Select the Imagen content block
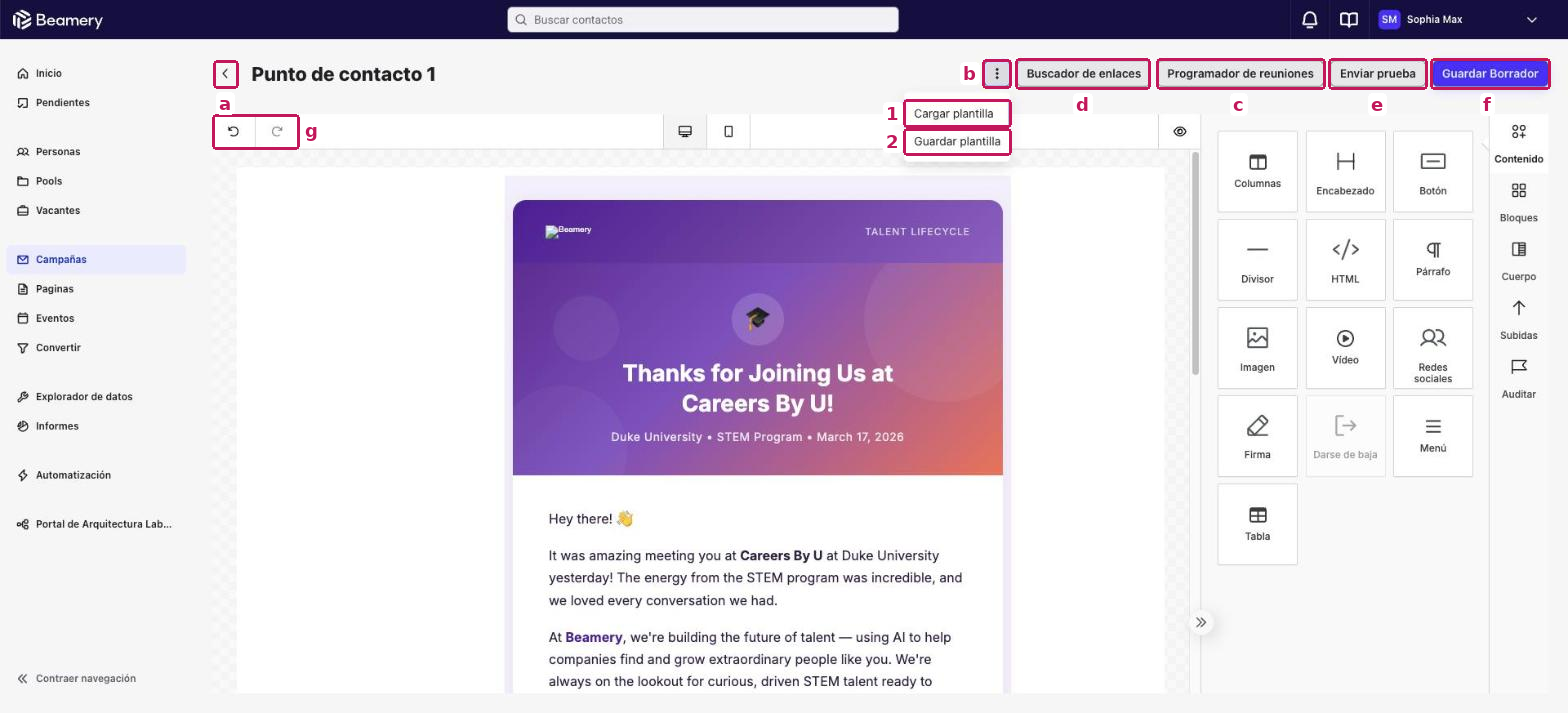This screenshot has width=1568, height=713. (1257, 347)
